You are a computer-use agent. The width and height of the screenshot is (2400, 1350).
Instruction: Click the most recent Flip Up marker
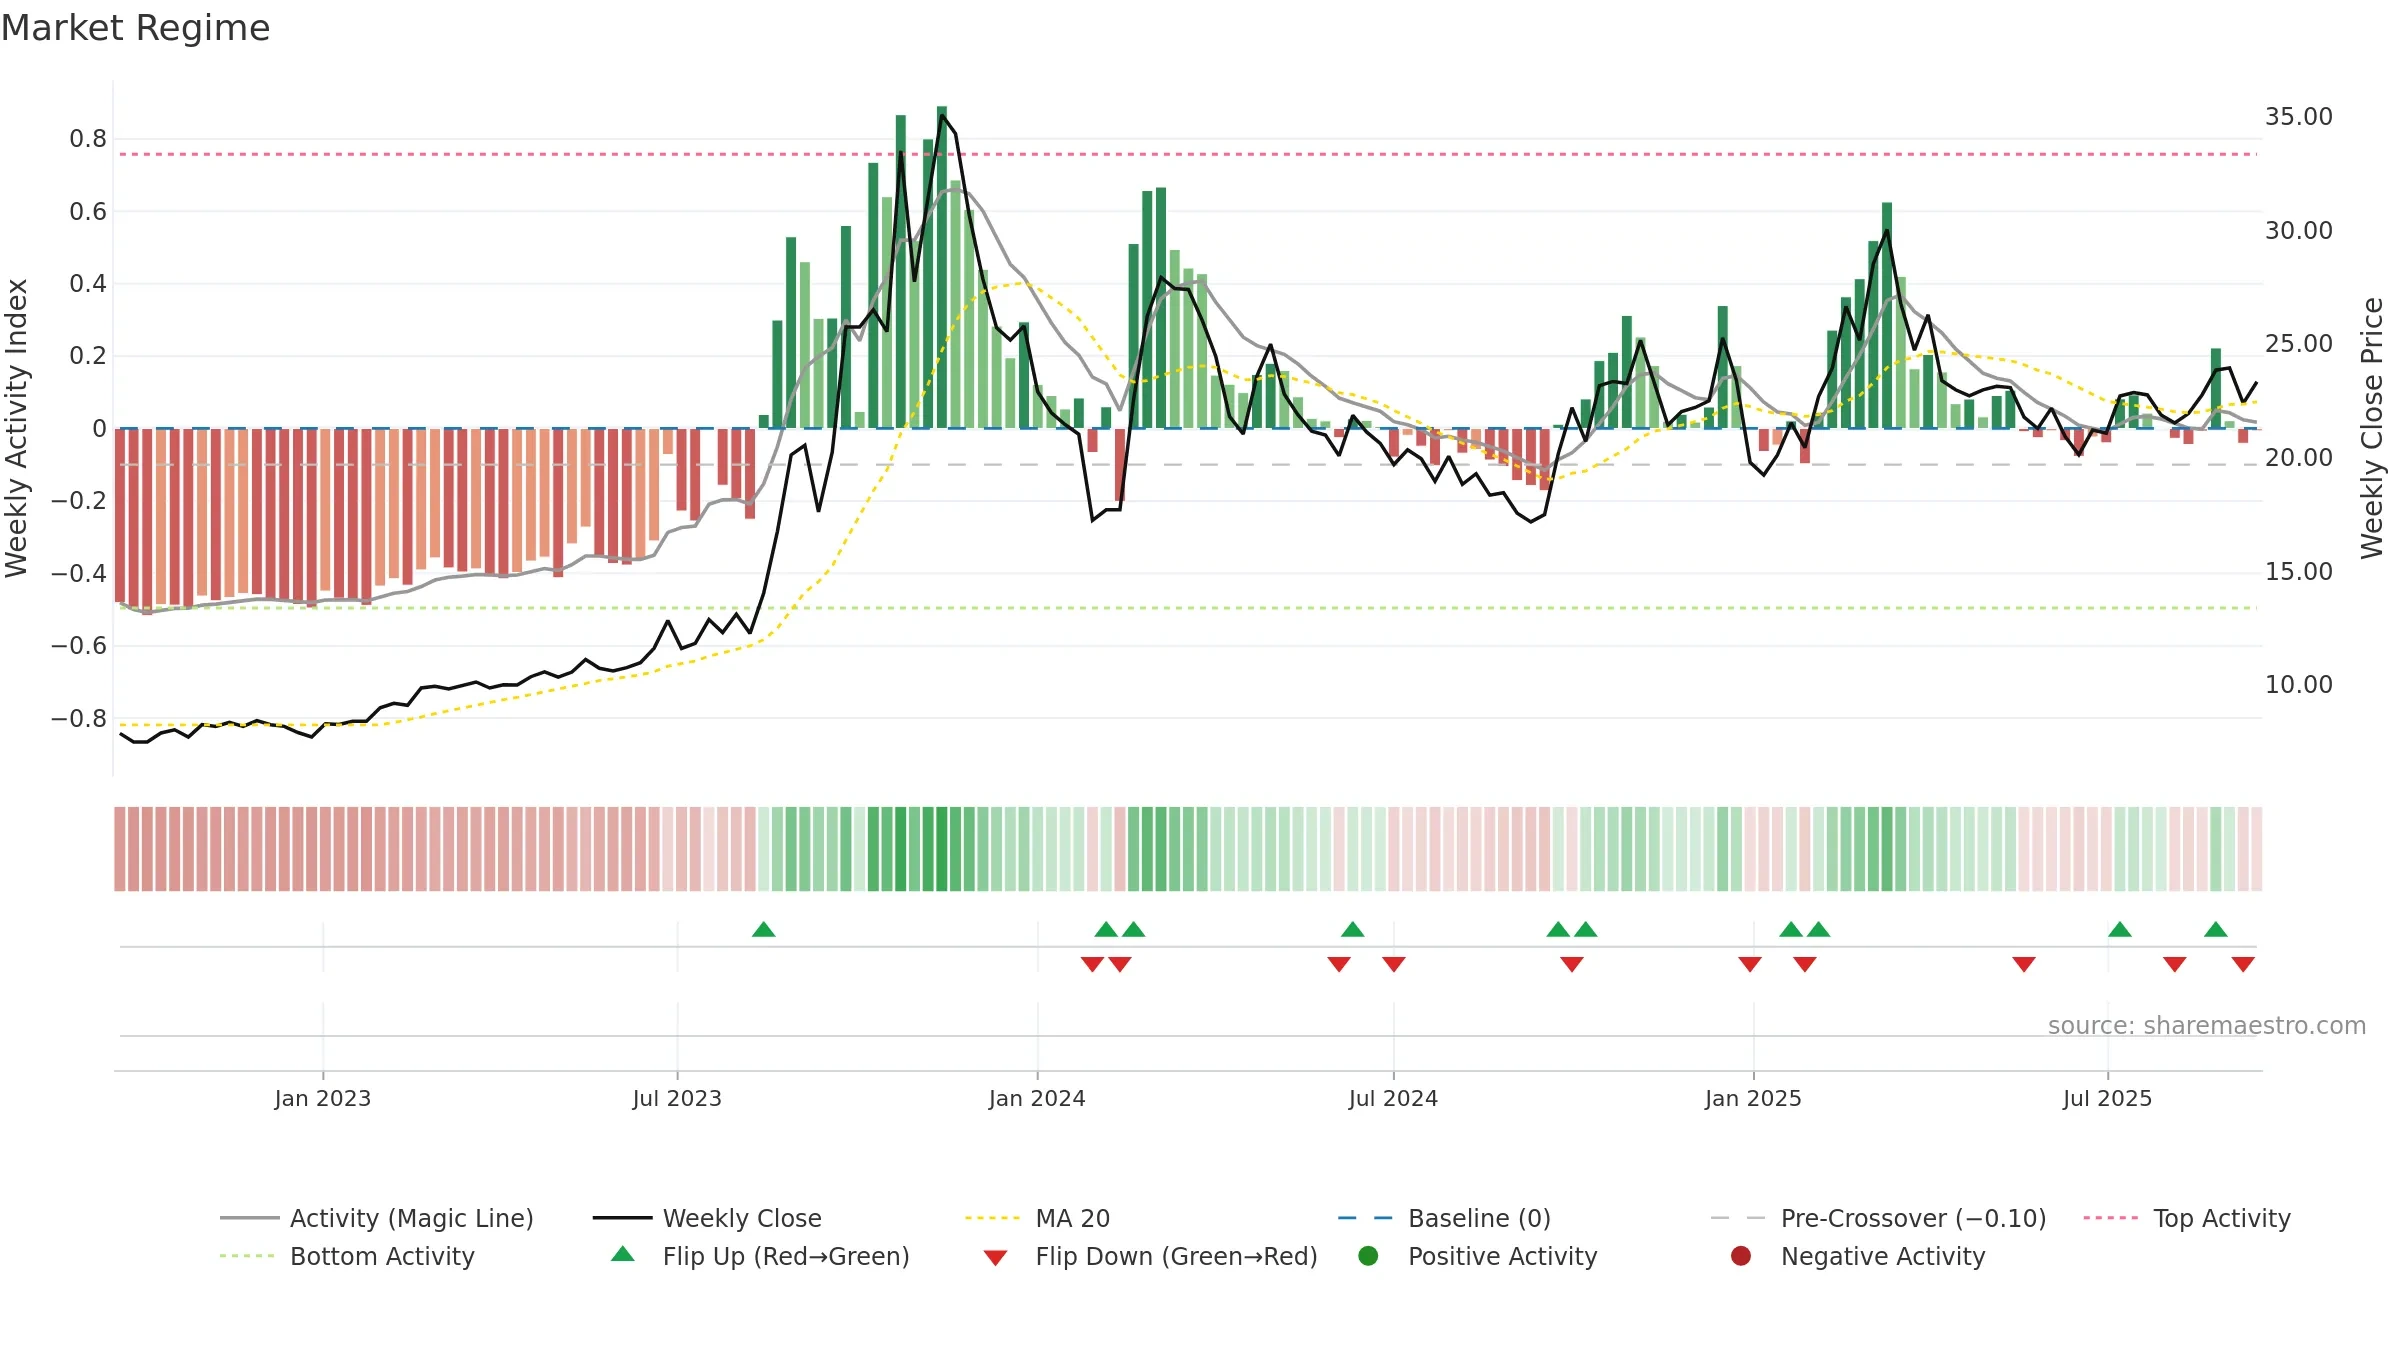tap(2216, 930)
